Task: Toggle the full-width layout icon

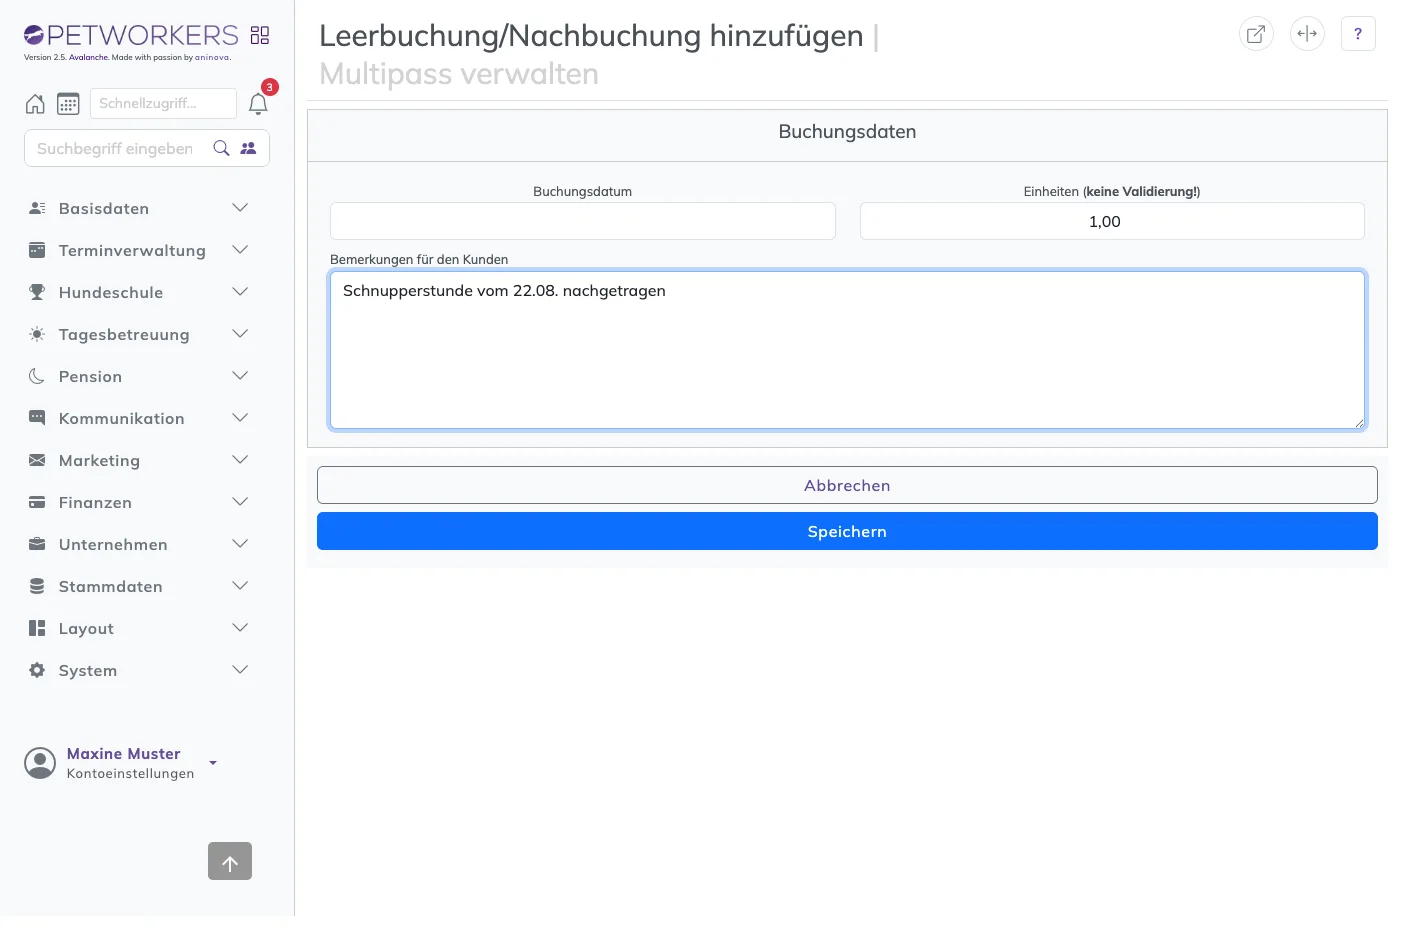Action: 1307,33
